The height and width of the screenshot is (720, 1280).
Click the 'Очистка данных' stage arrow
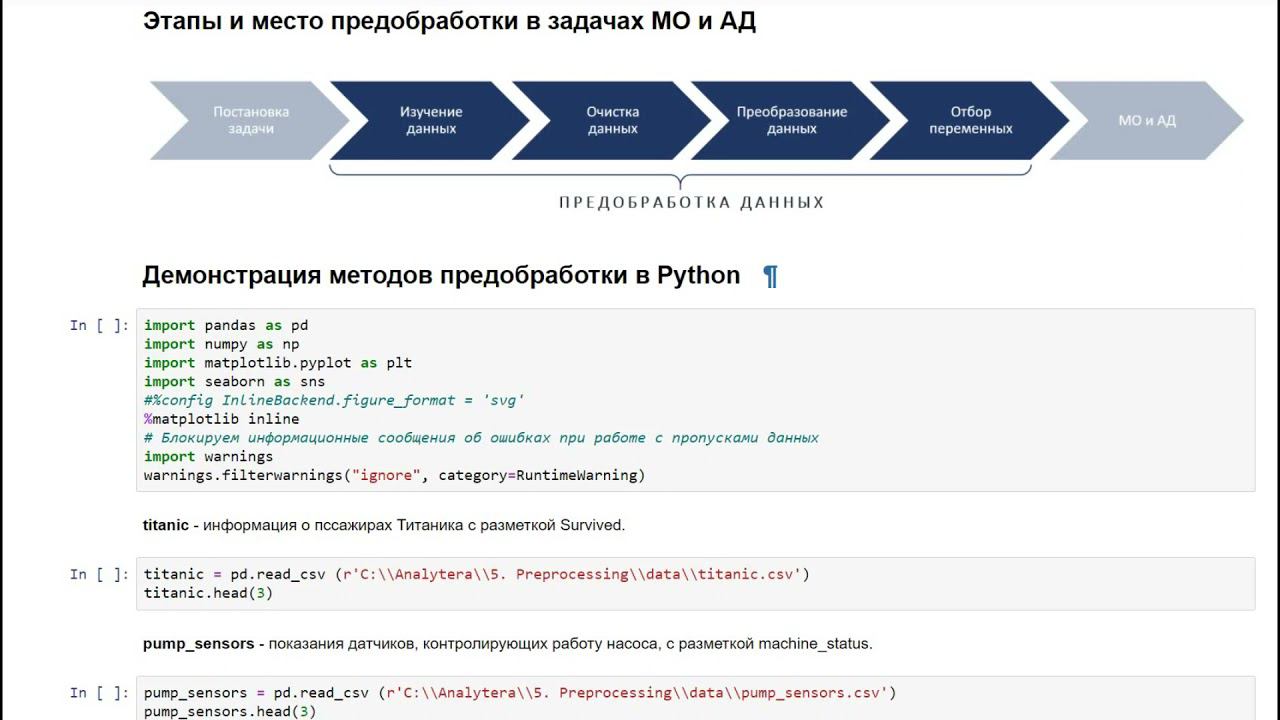[612, 120]
